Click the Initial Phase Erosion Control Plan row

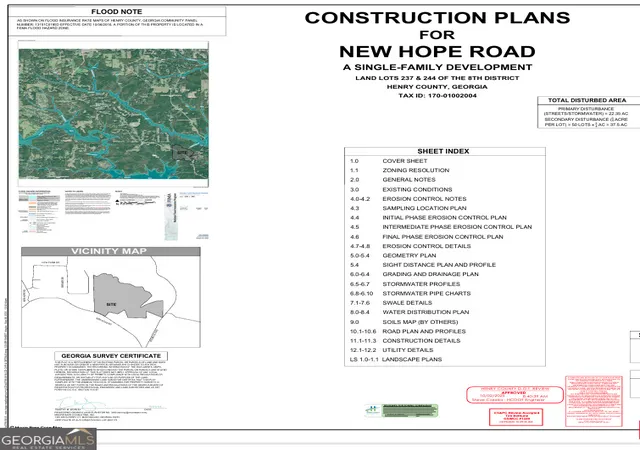(428, 218)
